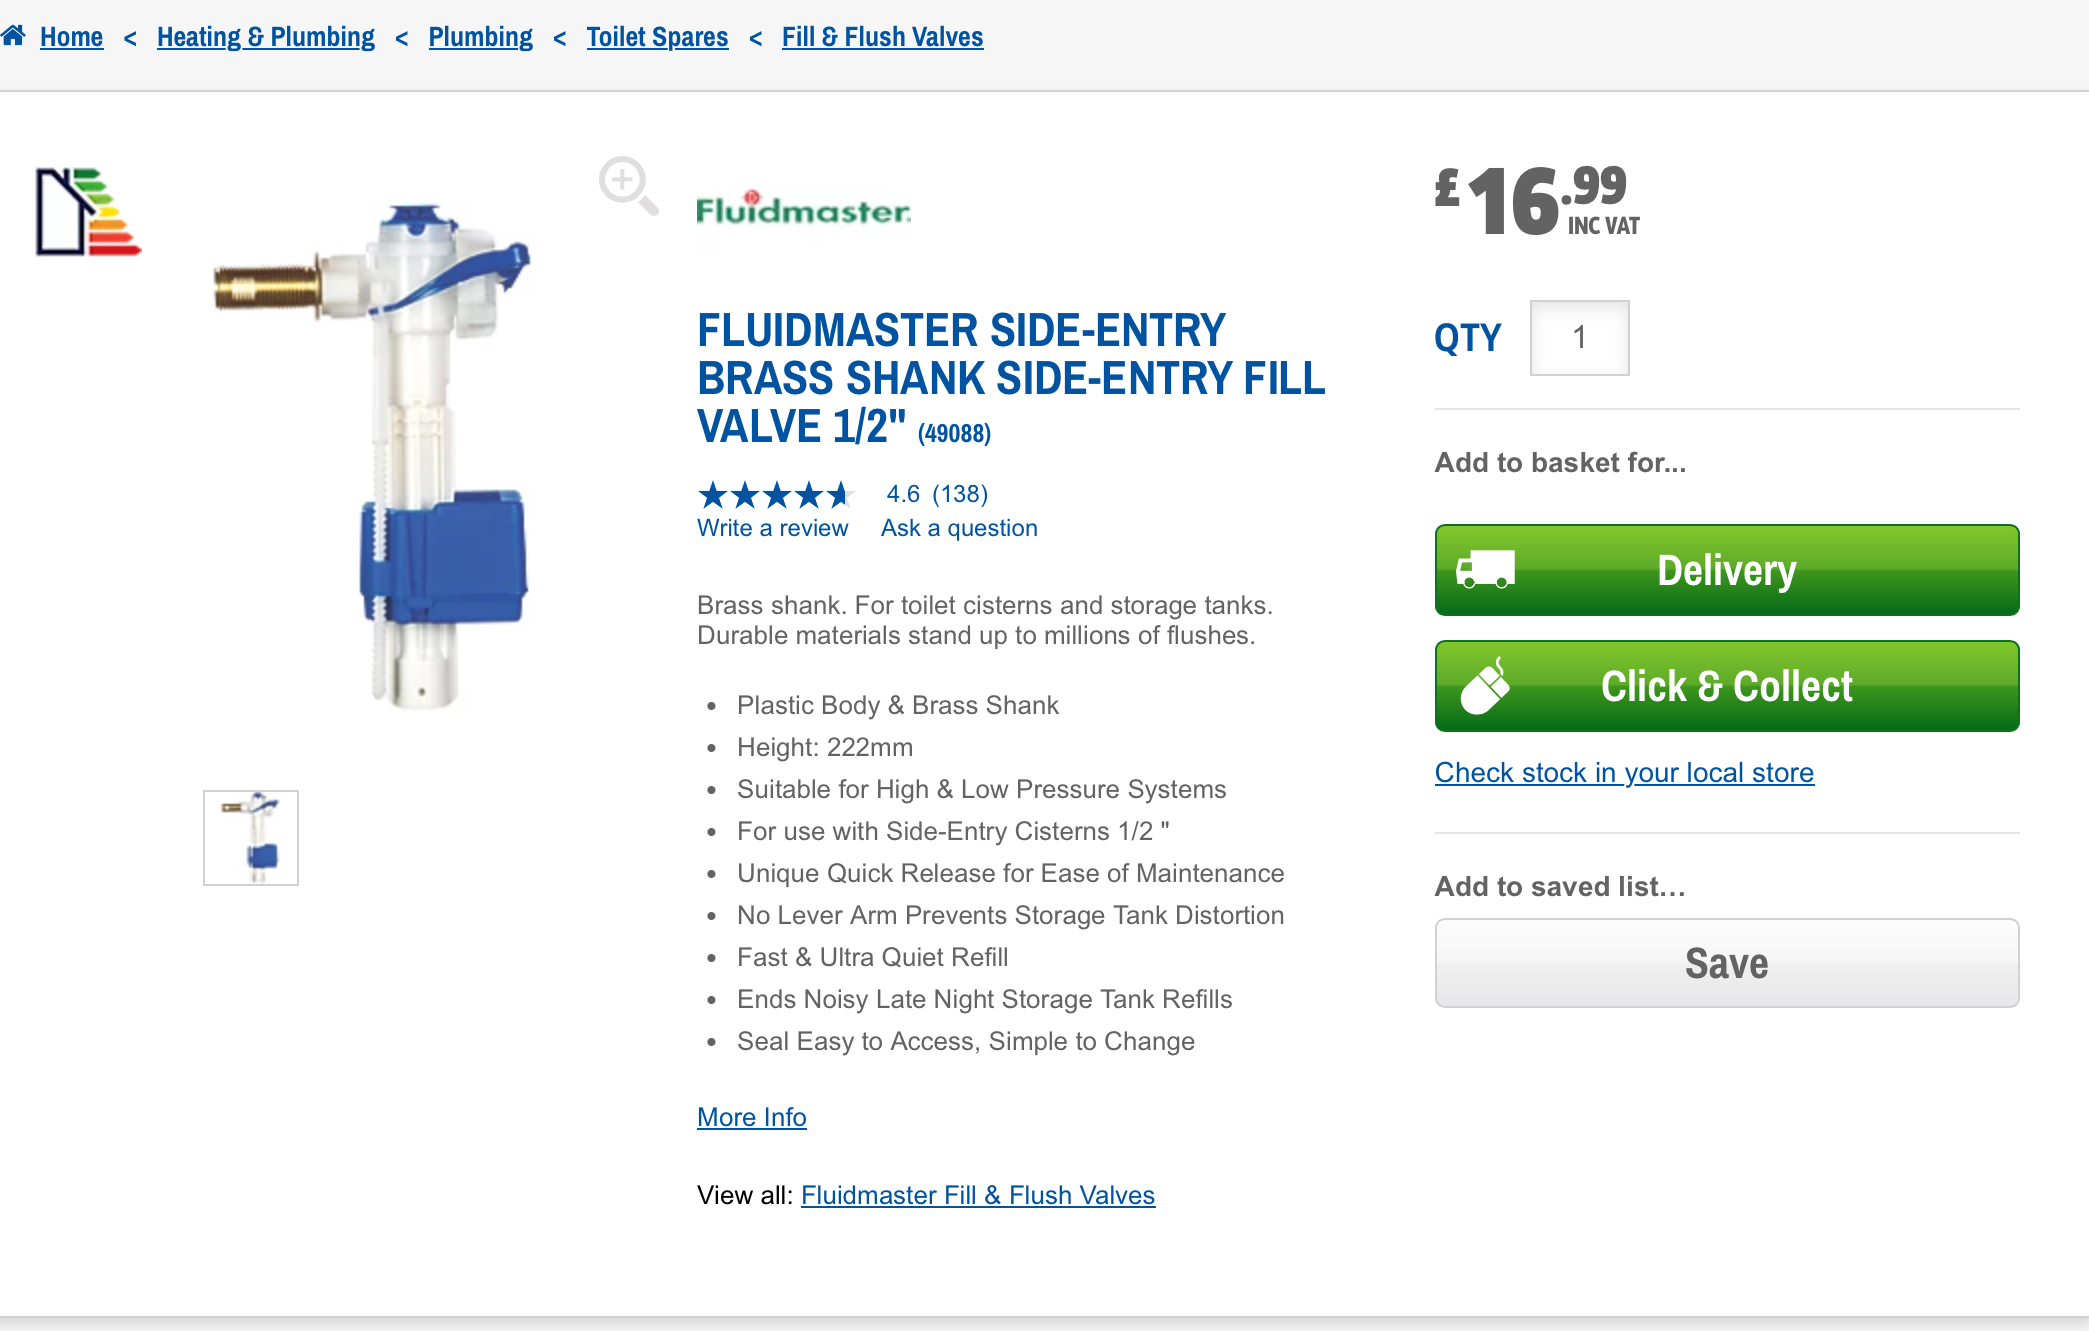Open Fill & Flush Valves category

click(882, 36)
